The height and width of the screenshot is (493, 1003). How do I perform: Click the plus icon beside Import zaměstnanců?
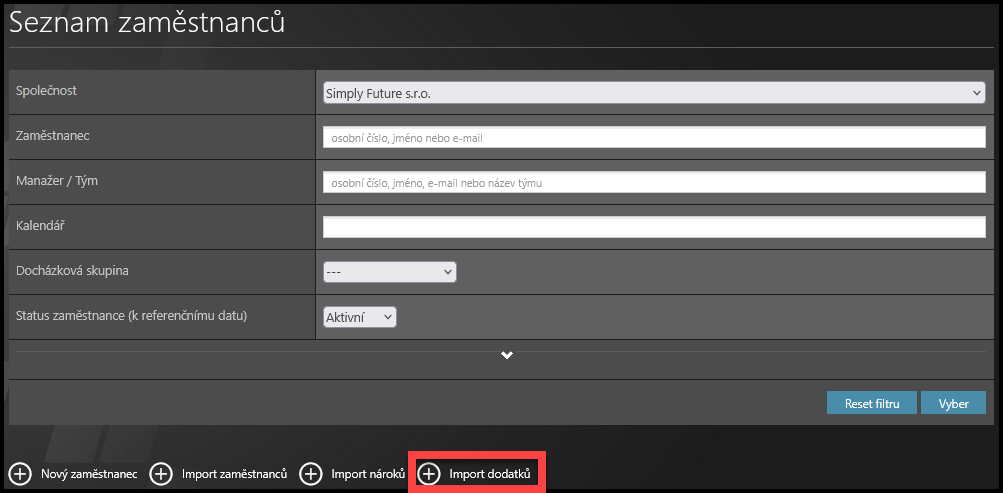coord(161,473)
